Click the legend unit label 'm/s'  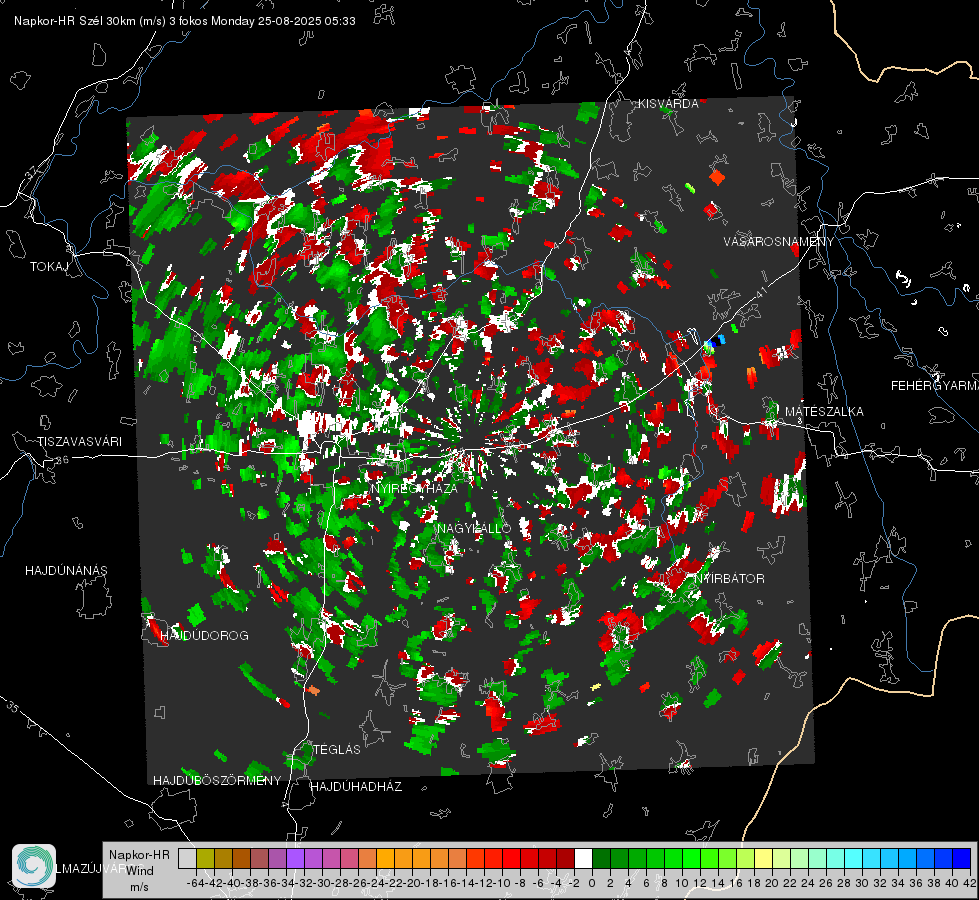pyautogui.click(x=139, y=887)
